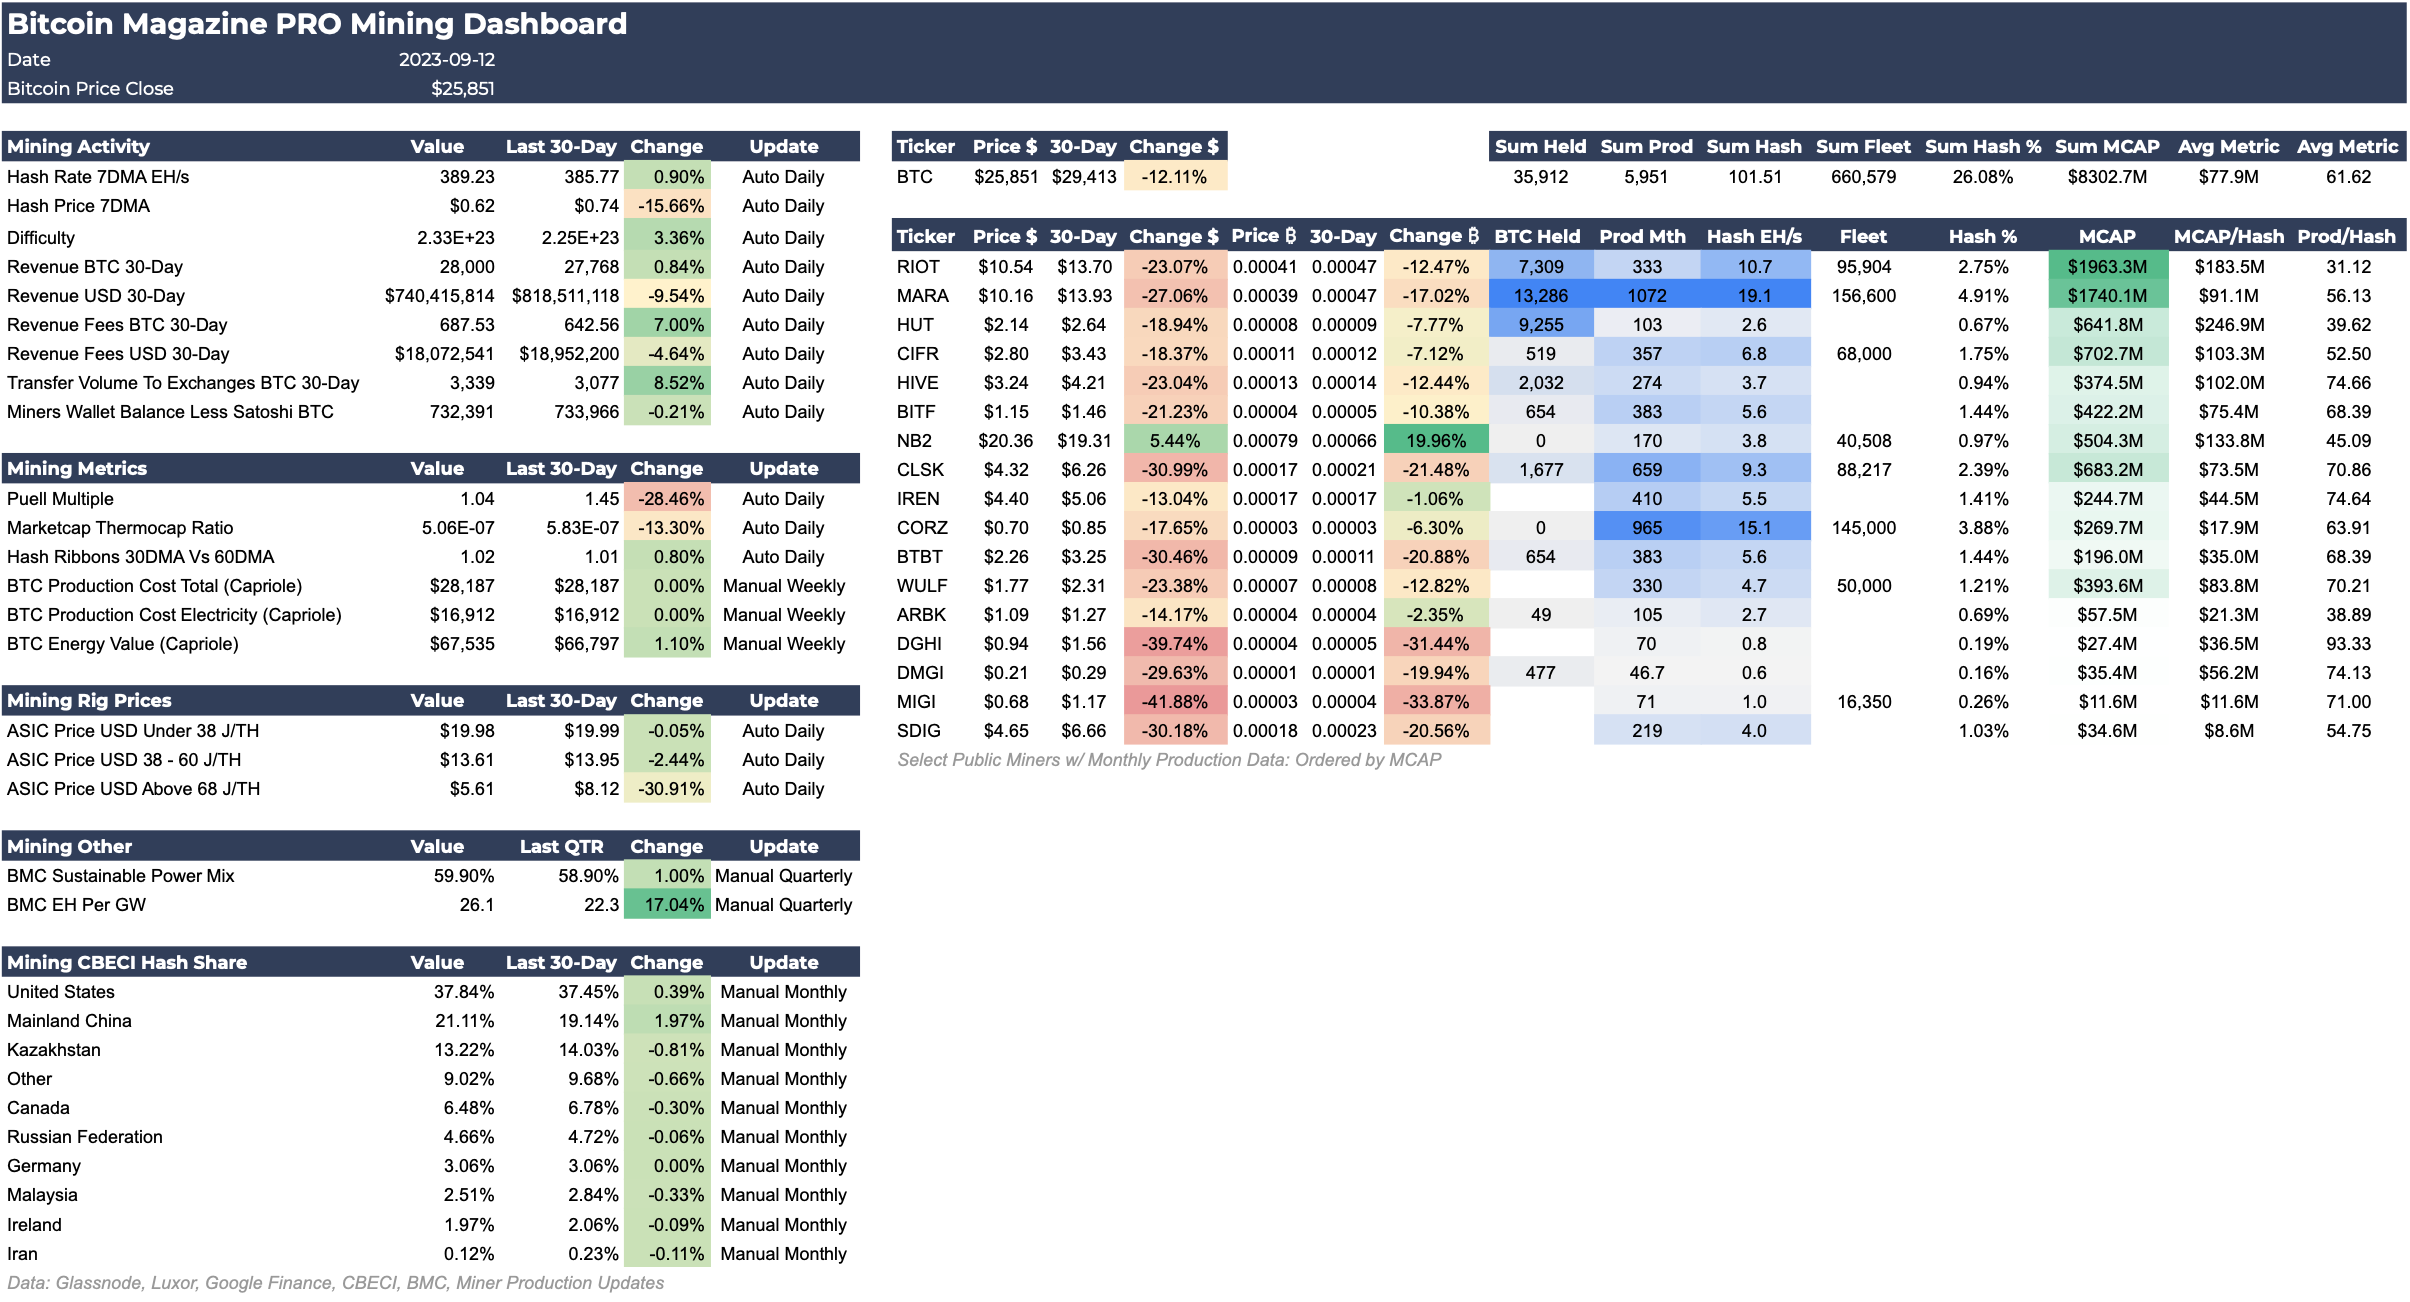Image resolution: width=2410 pixels, height=1302 pixels.
Task: Select BTBT Prod/Hash value 68.39
Action: point(2348,557)
